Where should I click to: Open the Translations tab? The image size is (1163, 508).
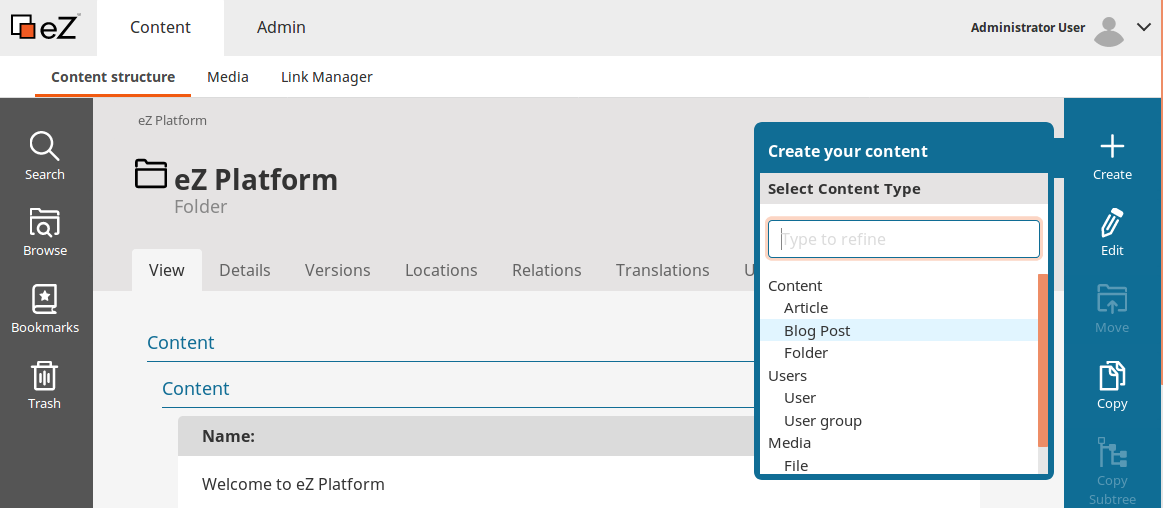(662, 270)
